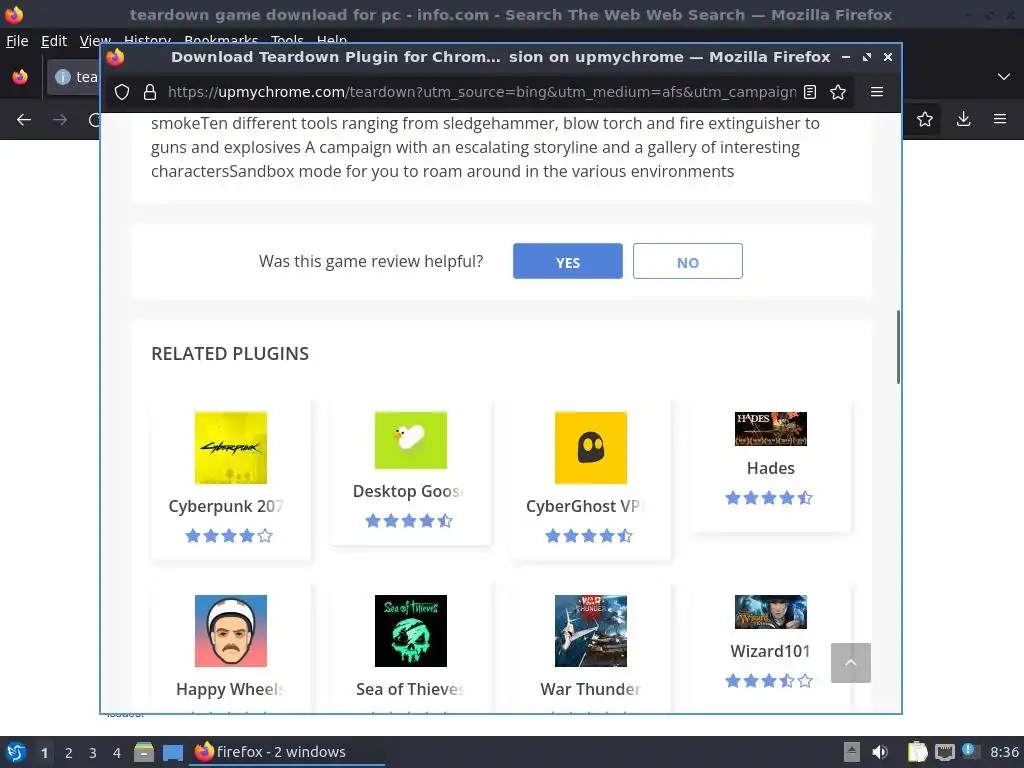Click bookmark star in background Firefox toolbar
Image resolution: width=1024 pixels, height=768 pixels.
[925, 119]
